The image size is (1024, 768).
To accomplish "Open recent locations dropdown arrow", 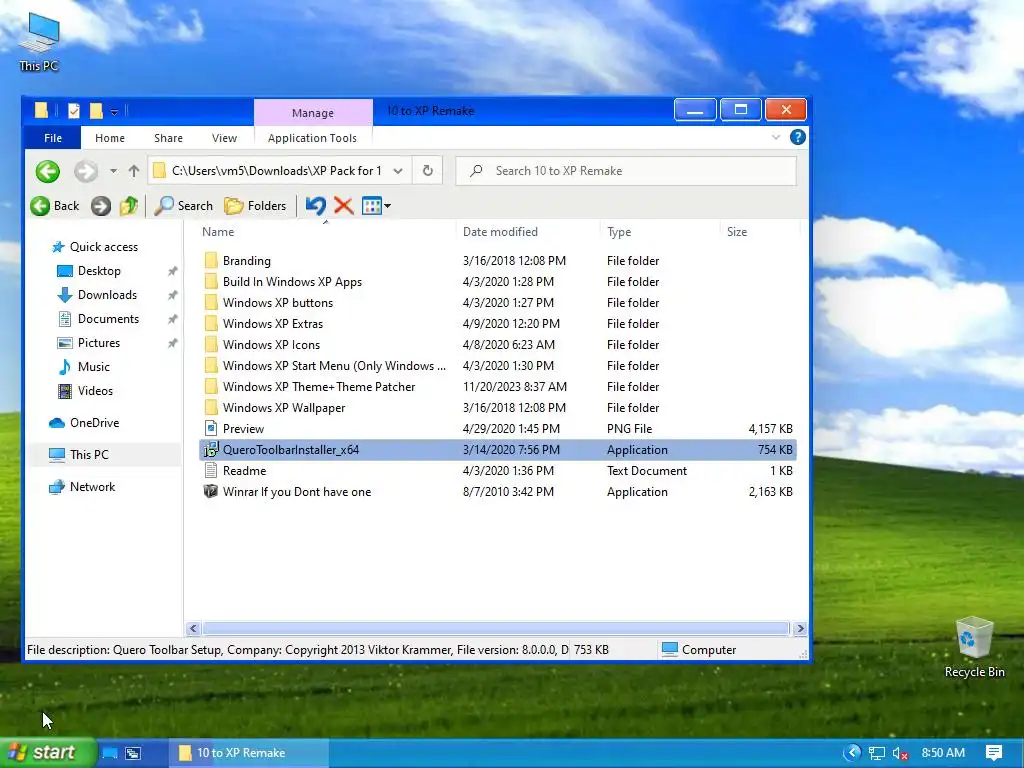I will (x=113, y=171).
